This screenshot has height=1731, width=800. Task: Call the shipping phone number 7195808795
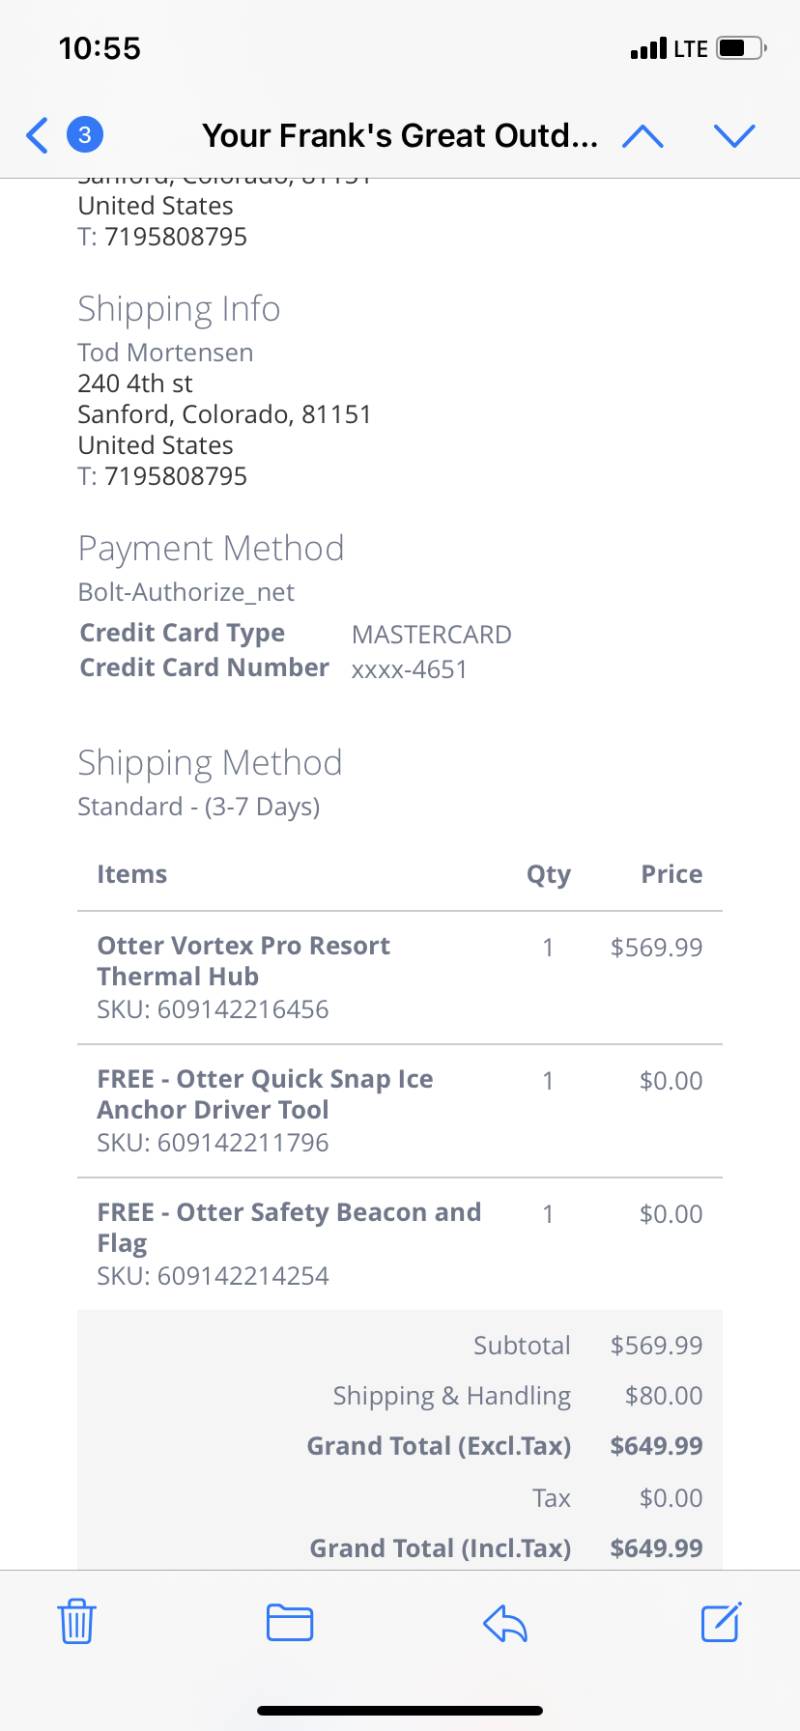[x=176, y=476]
